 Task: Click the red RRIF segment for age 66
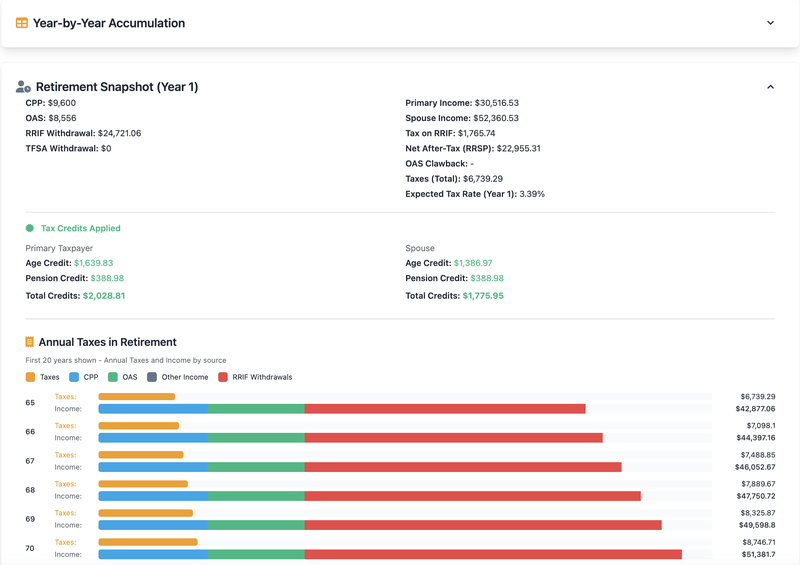pyautogui.click(x=453, y=438)
